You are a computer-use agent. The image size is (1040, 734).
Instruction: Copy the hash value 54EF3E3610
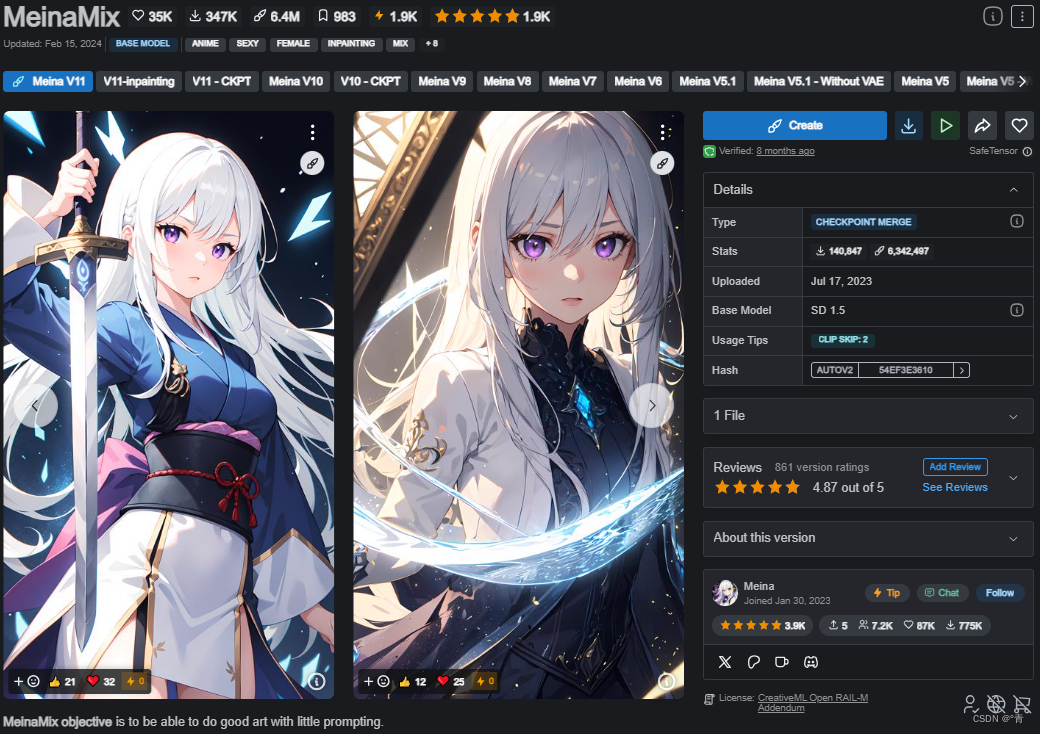tap(905, 370)
